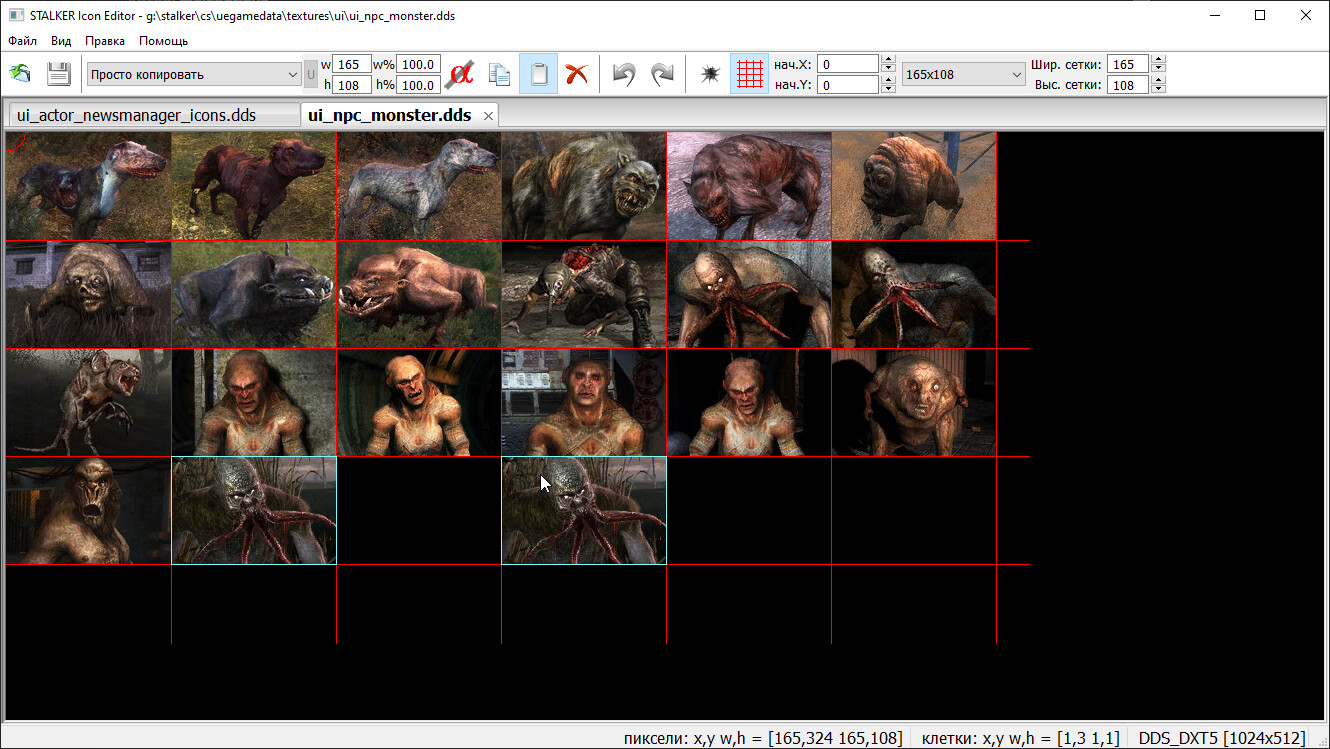Select the first dog monster thumbnail

click(x=88, y=186)
